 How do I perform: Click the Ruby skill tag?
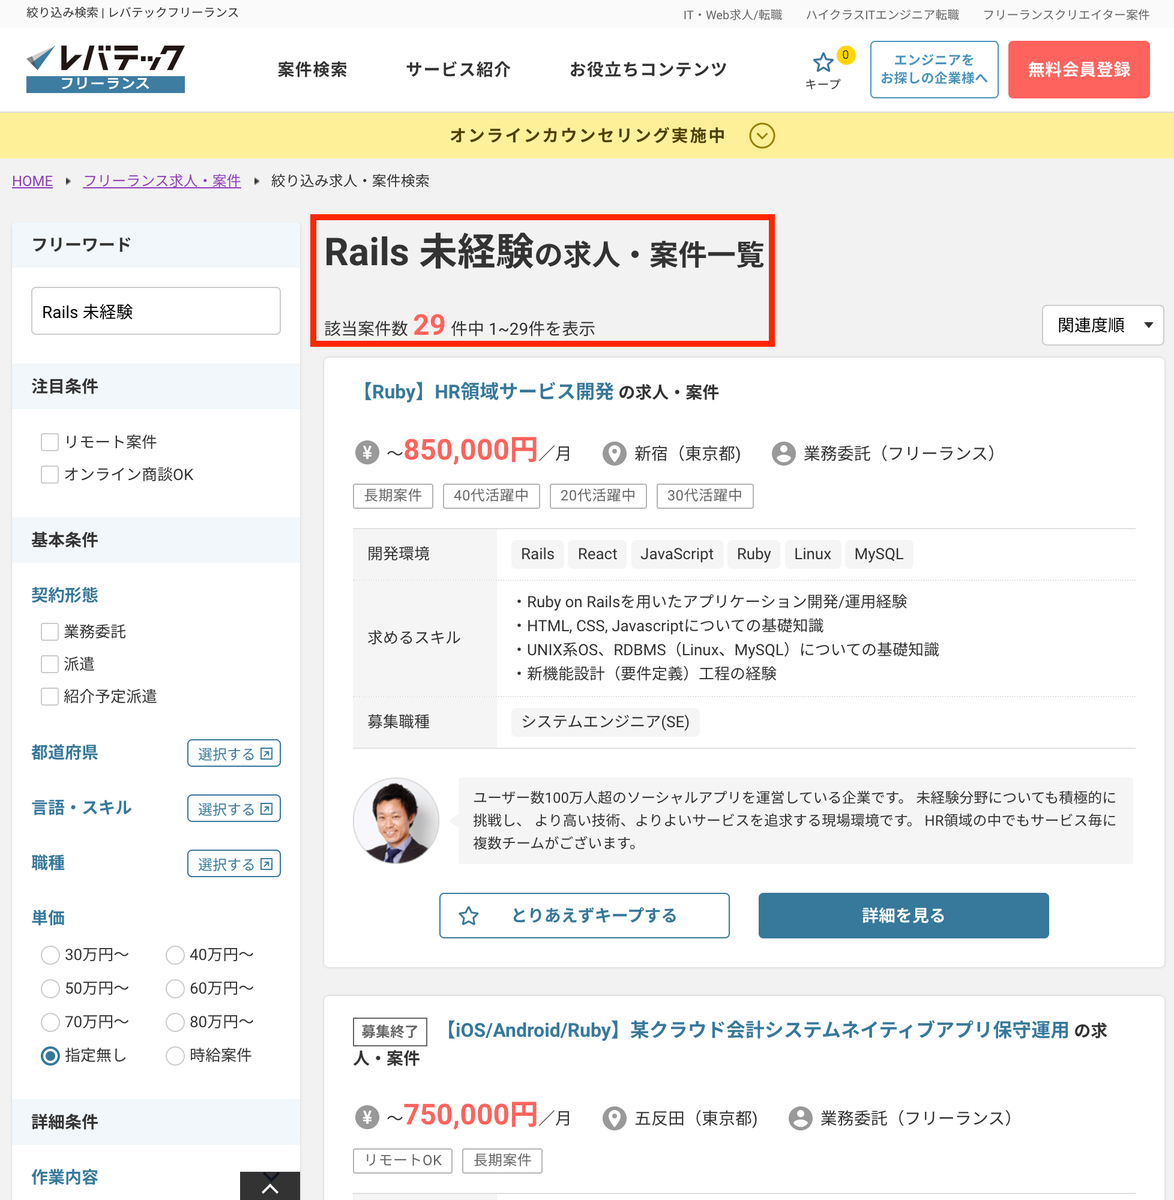point(754,554)
